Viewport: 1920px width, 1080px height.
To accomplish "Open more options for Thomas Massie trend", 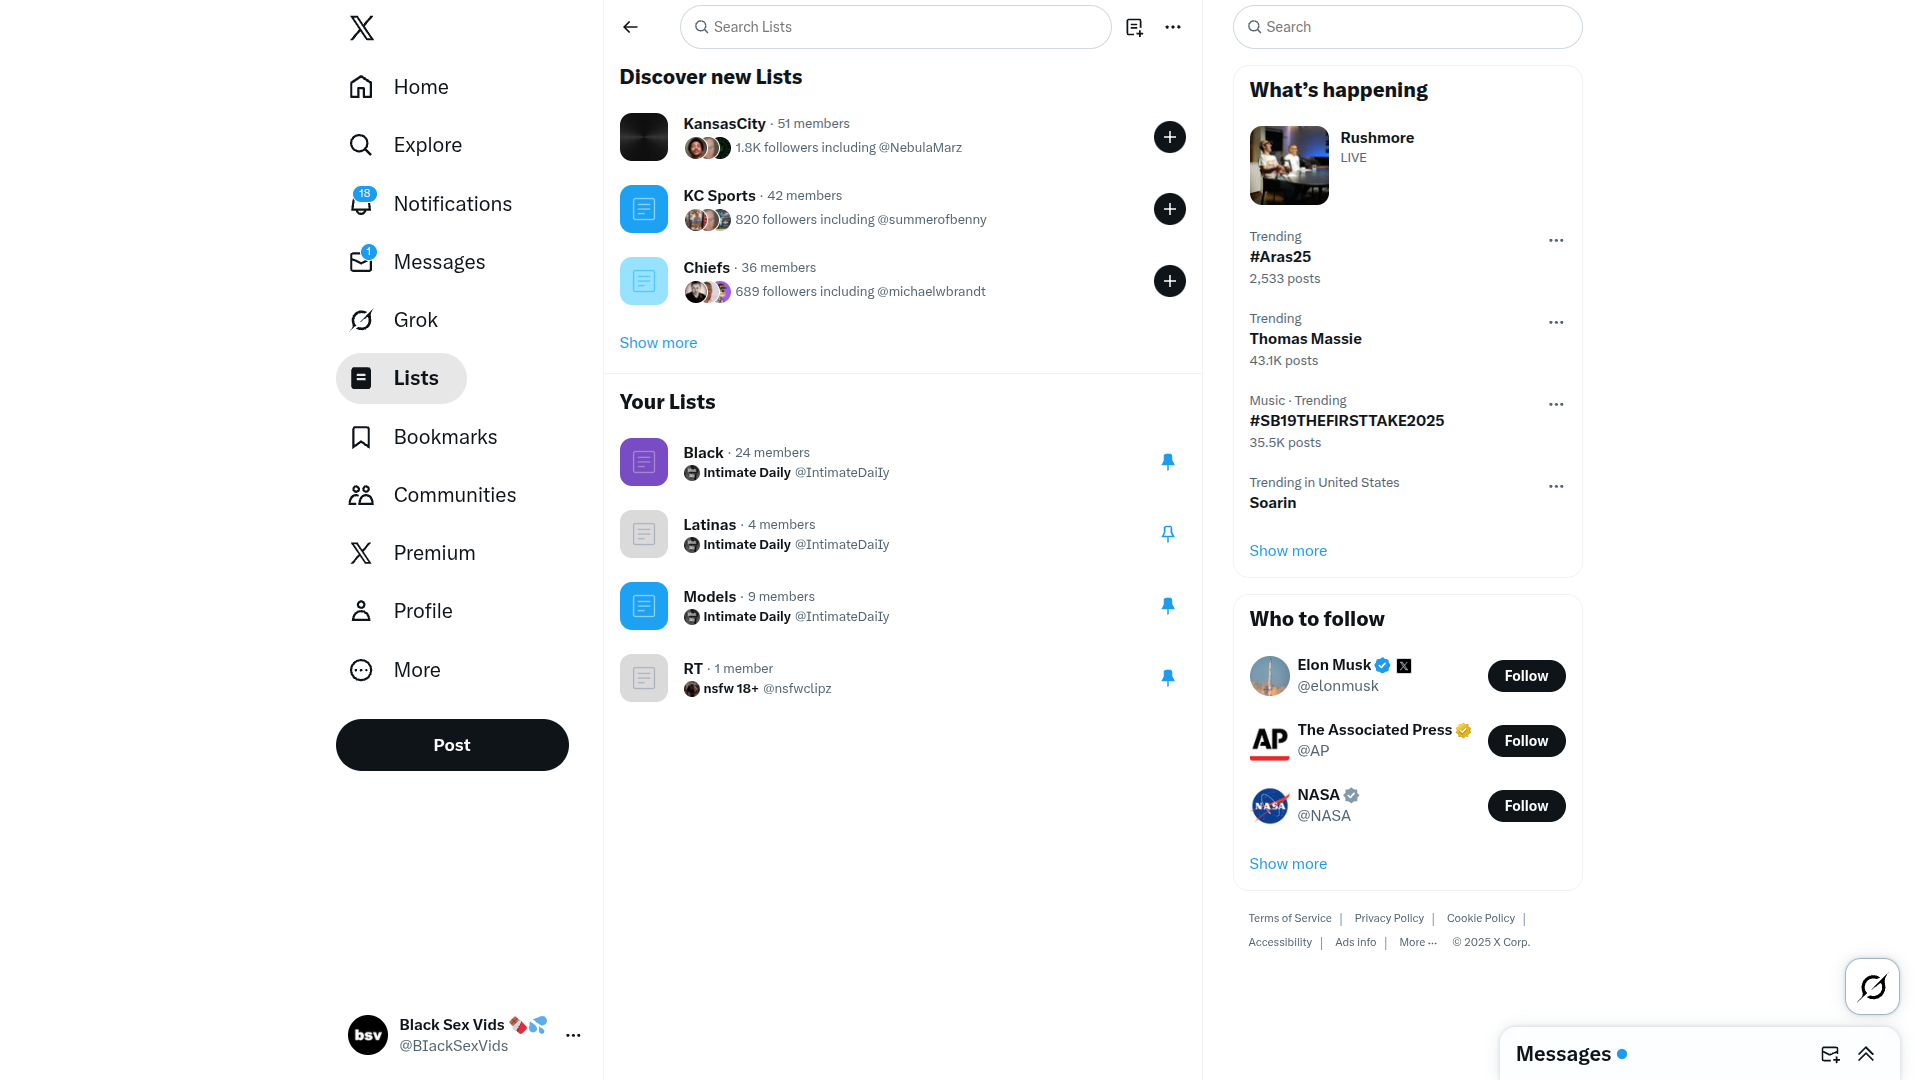I will tap(1556, 322).
